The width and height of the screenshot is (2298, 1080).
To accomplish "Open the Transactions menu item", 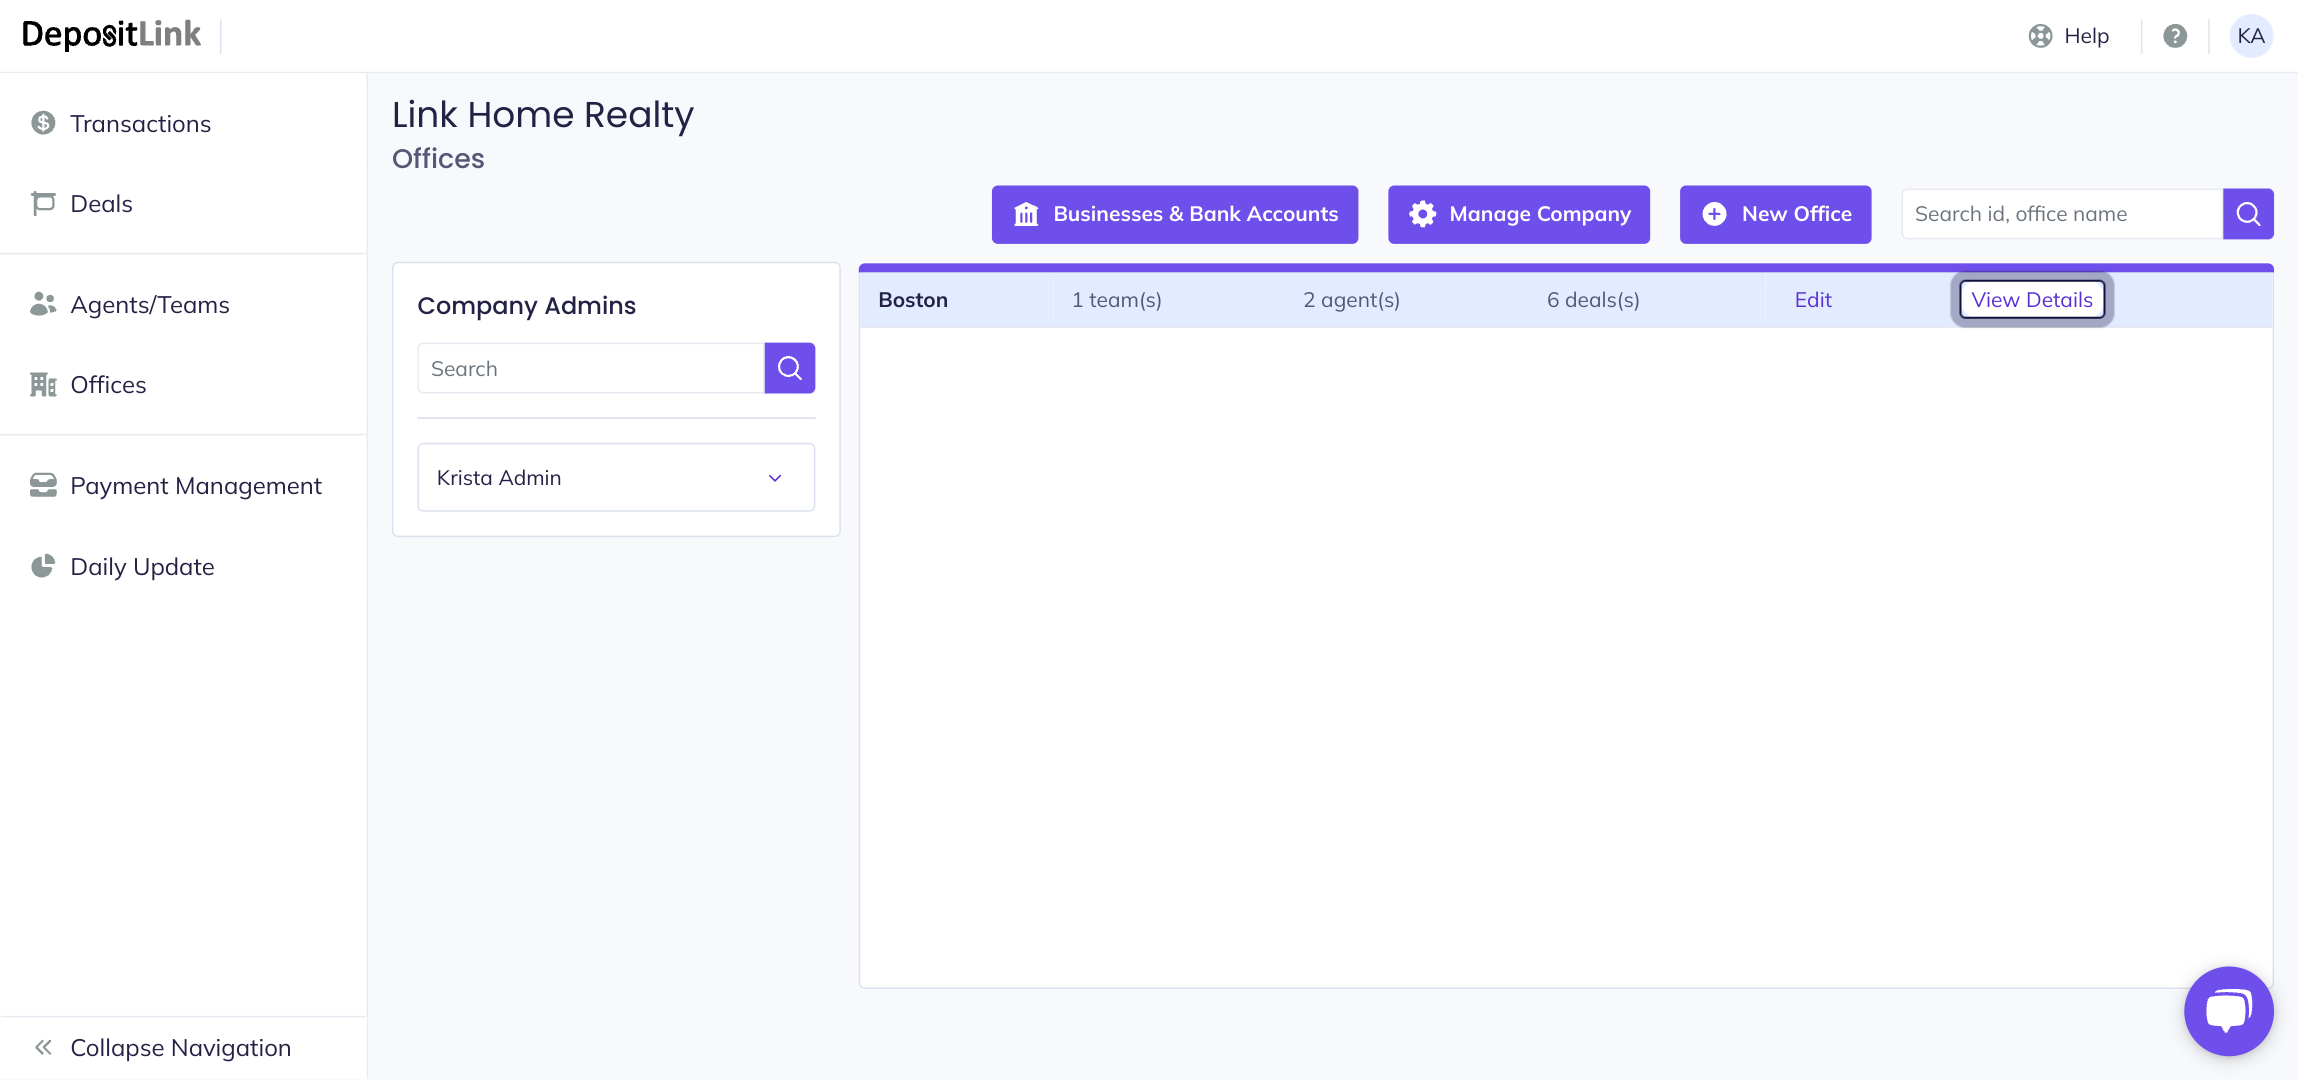I will pyautogui.click(x=140, y=124).
